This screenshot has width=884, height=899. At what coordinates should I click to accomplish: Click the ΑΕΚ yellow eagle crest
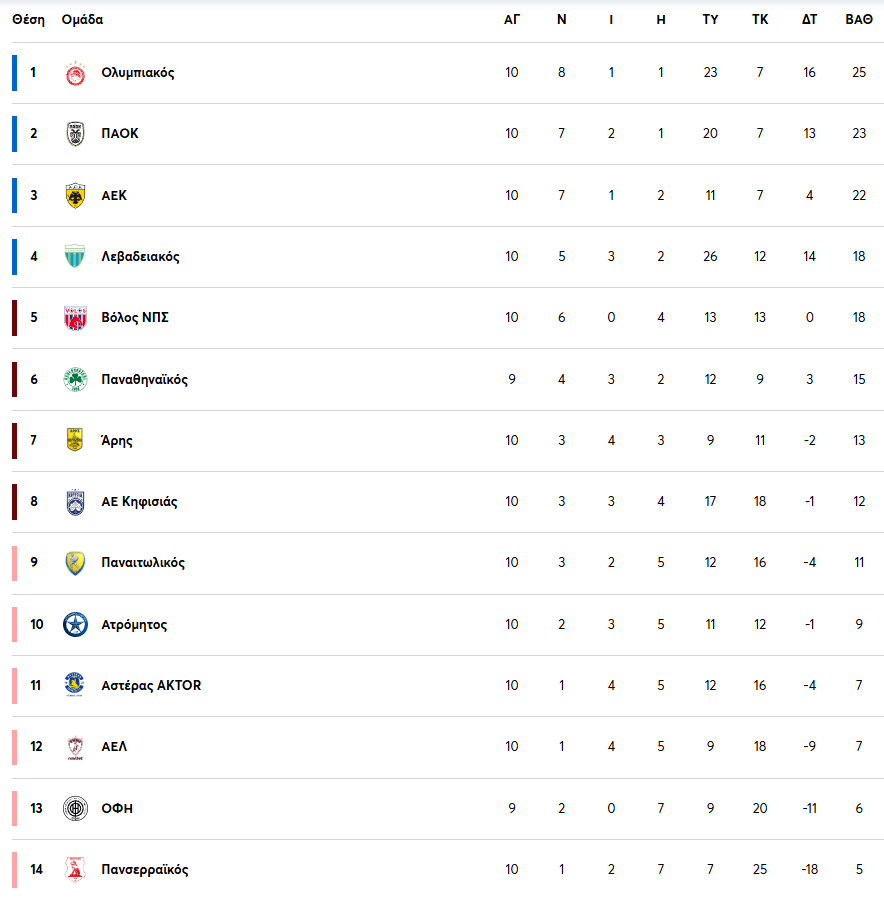(75, 196)
